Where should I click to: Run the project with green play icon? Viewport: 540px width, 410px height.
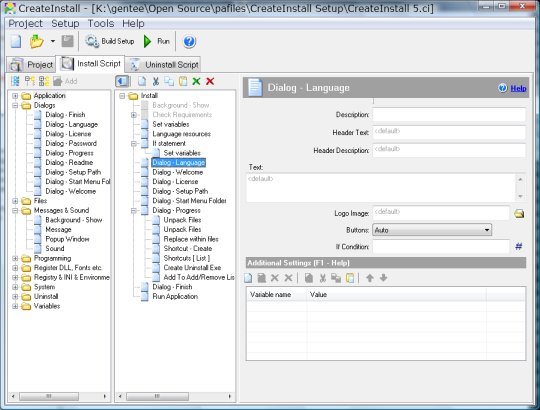coord(147,41)
